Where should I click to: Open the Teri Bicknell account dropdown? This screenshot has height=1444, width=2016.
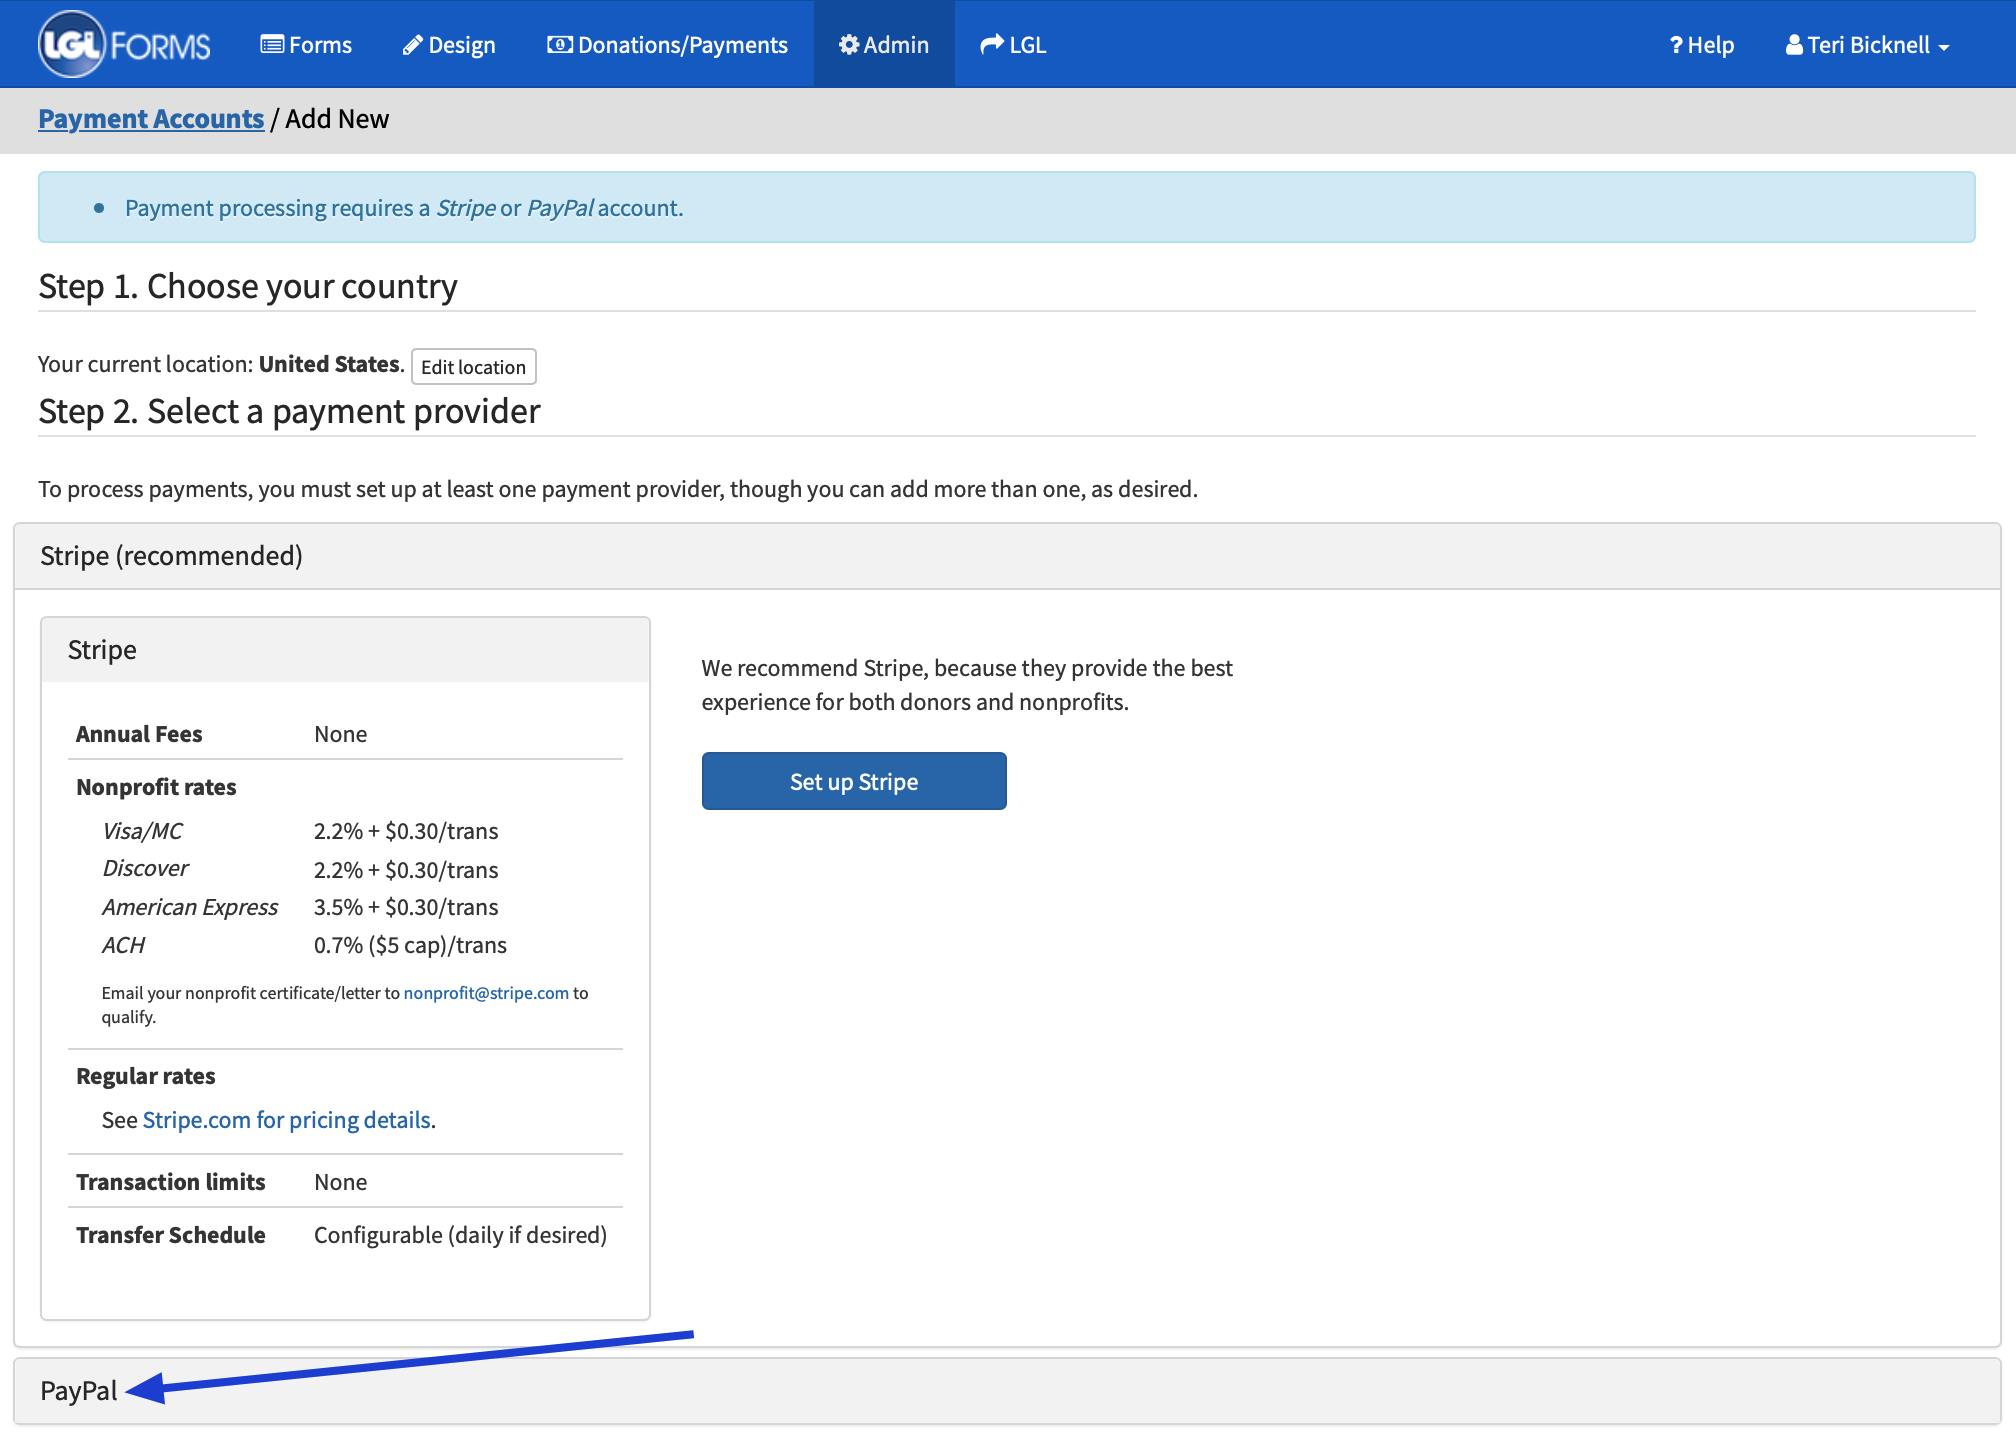tap(1870, 44)
